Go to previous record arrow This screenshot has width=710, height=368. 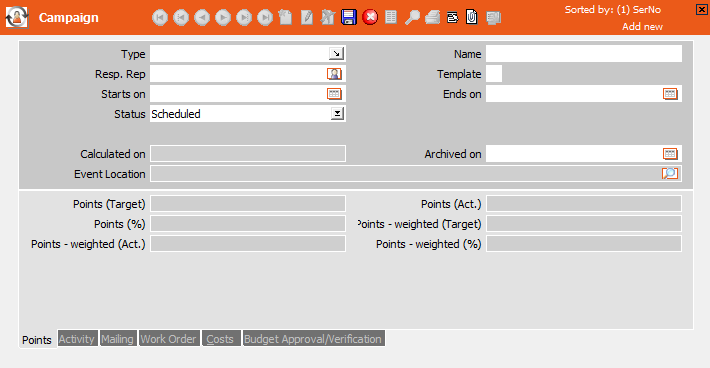[x=202, y=18]
